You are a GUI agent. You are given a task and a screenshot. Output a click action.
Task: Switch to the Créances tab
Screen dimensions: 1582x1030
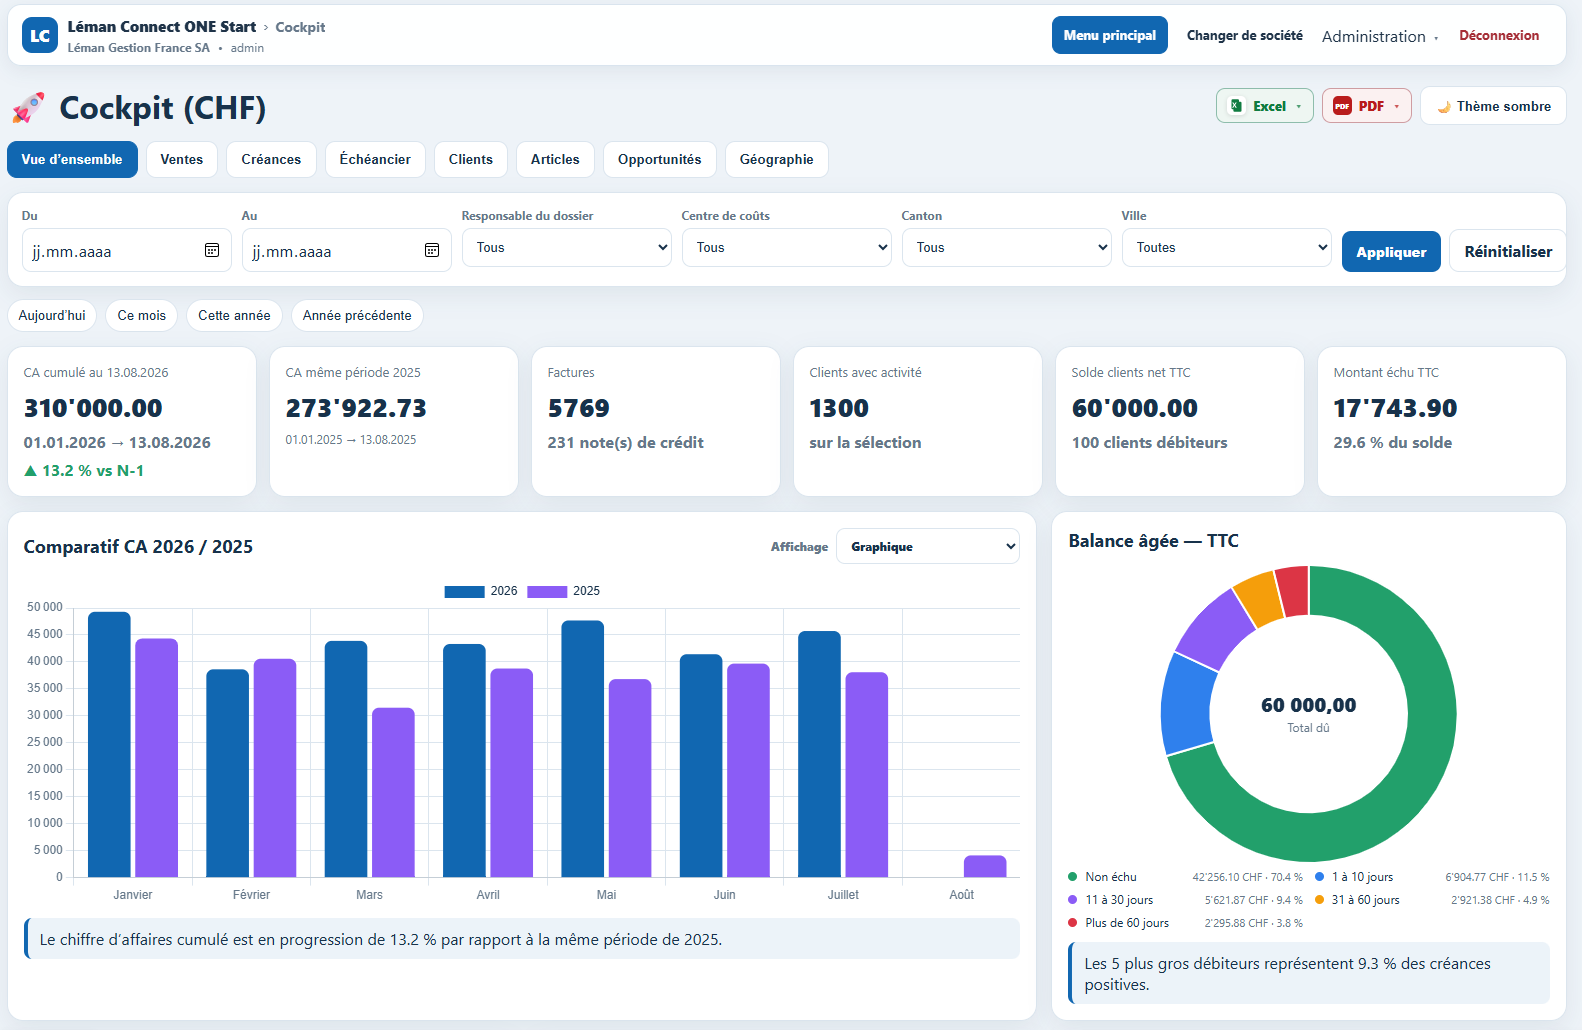(x=271, y=159)
